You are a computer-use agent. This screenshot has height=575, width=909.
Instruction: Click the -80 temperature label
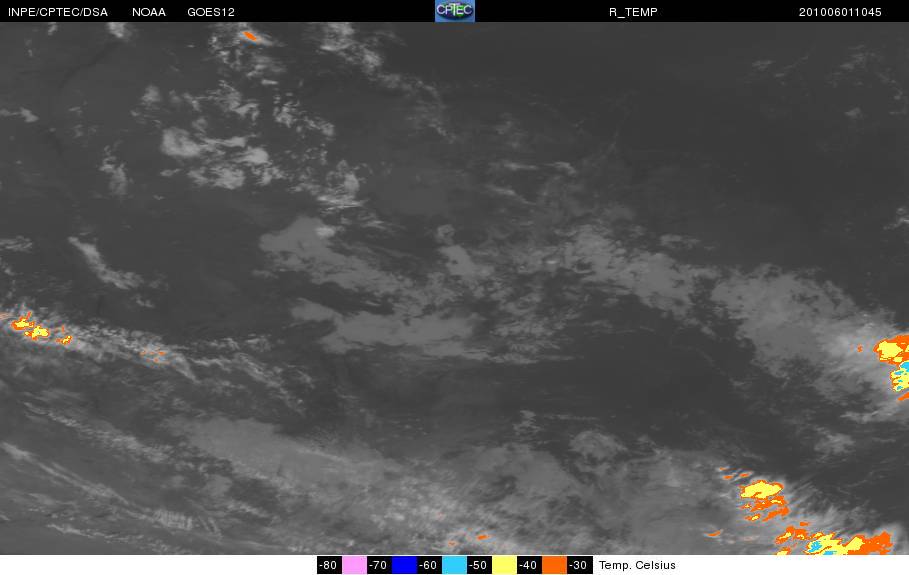click(x=329, y=565)
